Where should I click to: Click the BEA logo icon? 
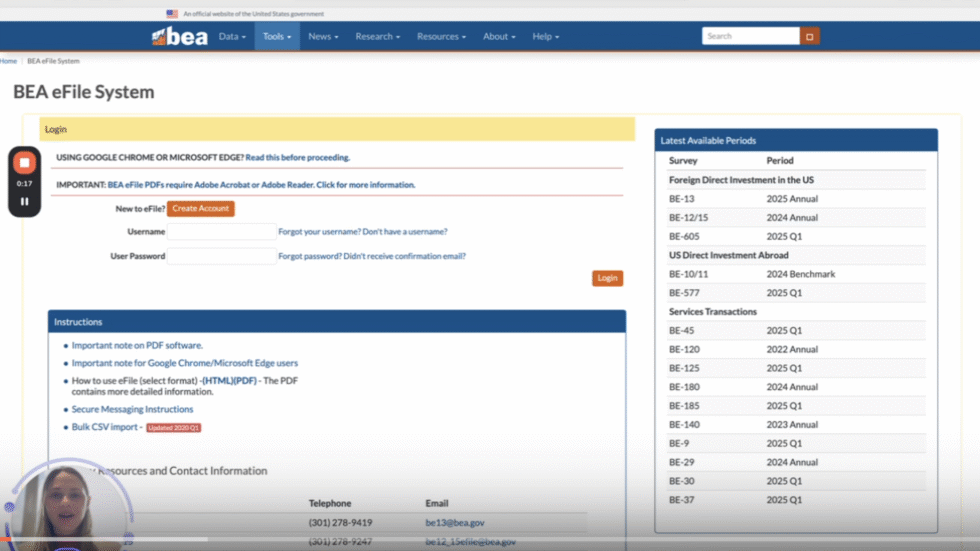tap(180, 36)
